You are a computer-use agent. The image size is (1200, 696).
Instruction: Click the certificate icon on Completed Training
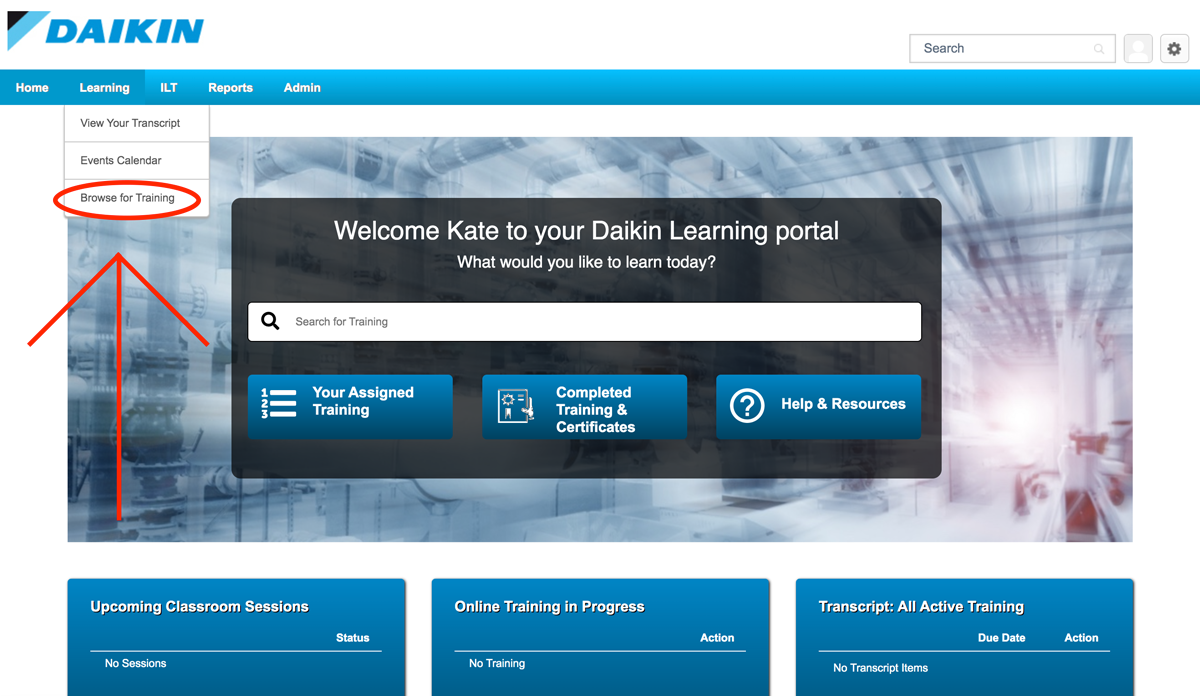pos(516,406)
